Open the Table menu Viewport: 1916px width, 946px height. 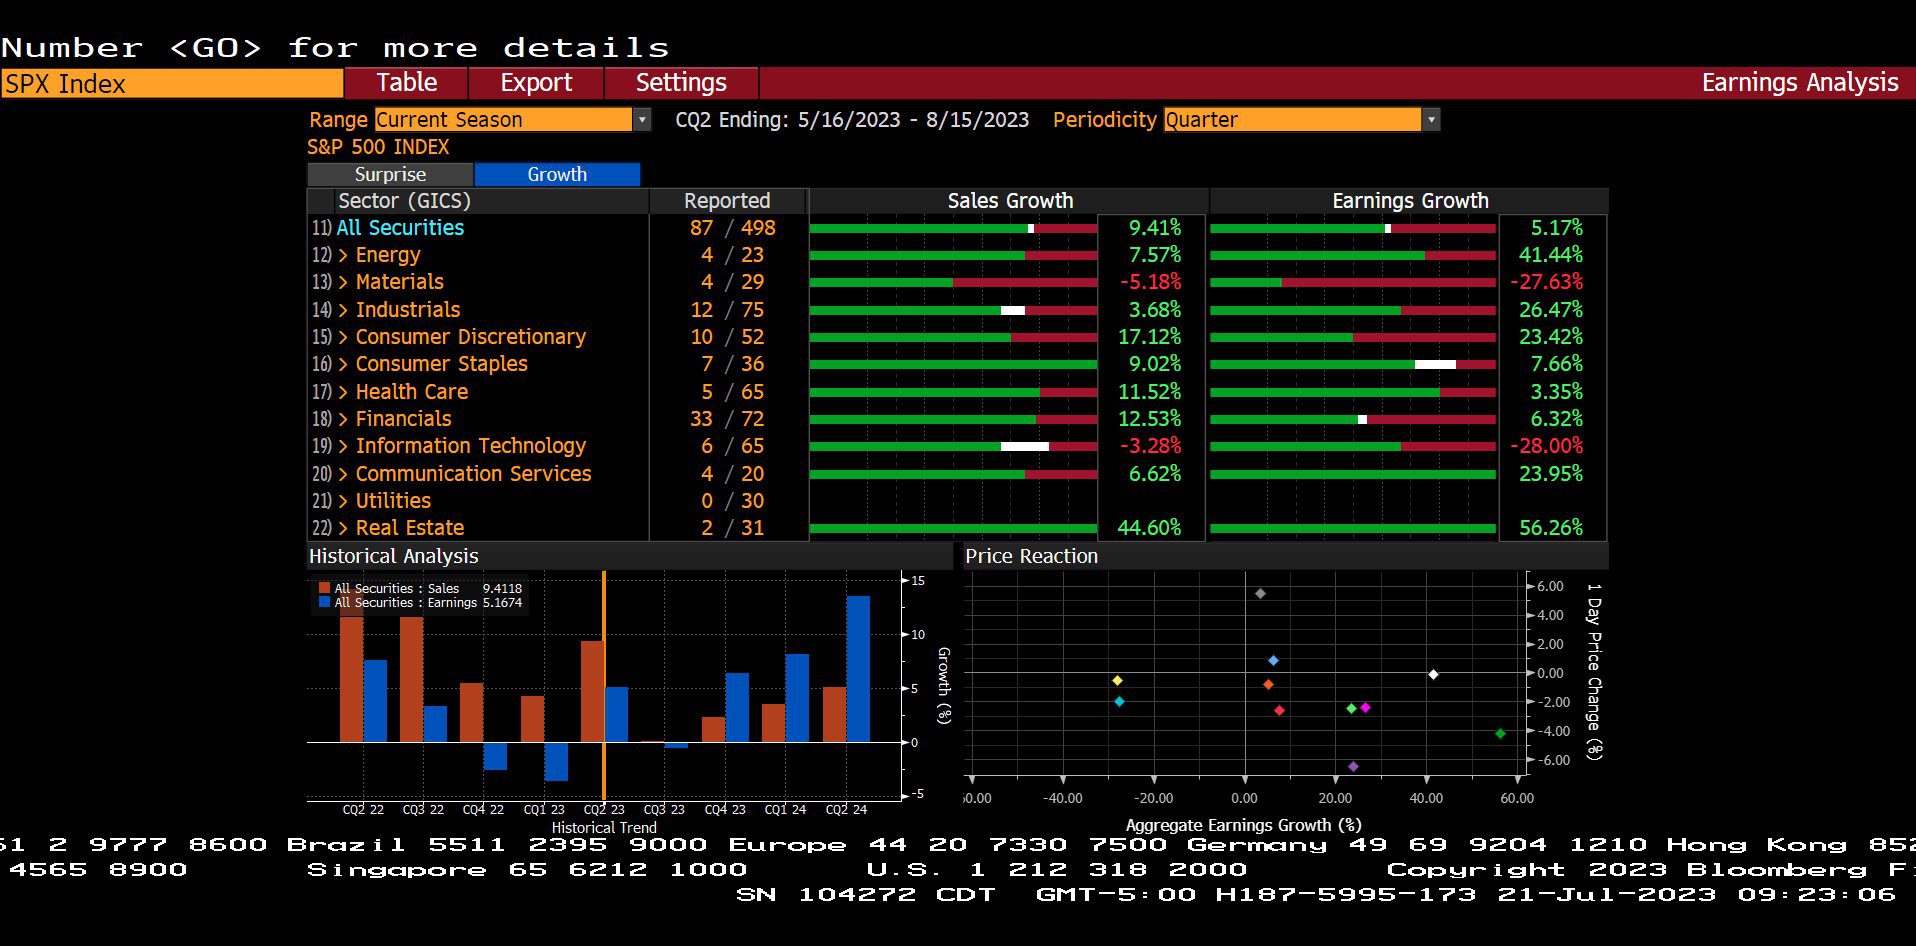pyautogui.click(x=406, y=83)
